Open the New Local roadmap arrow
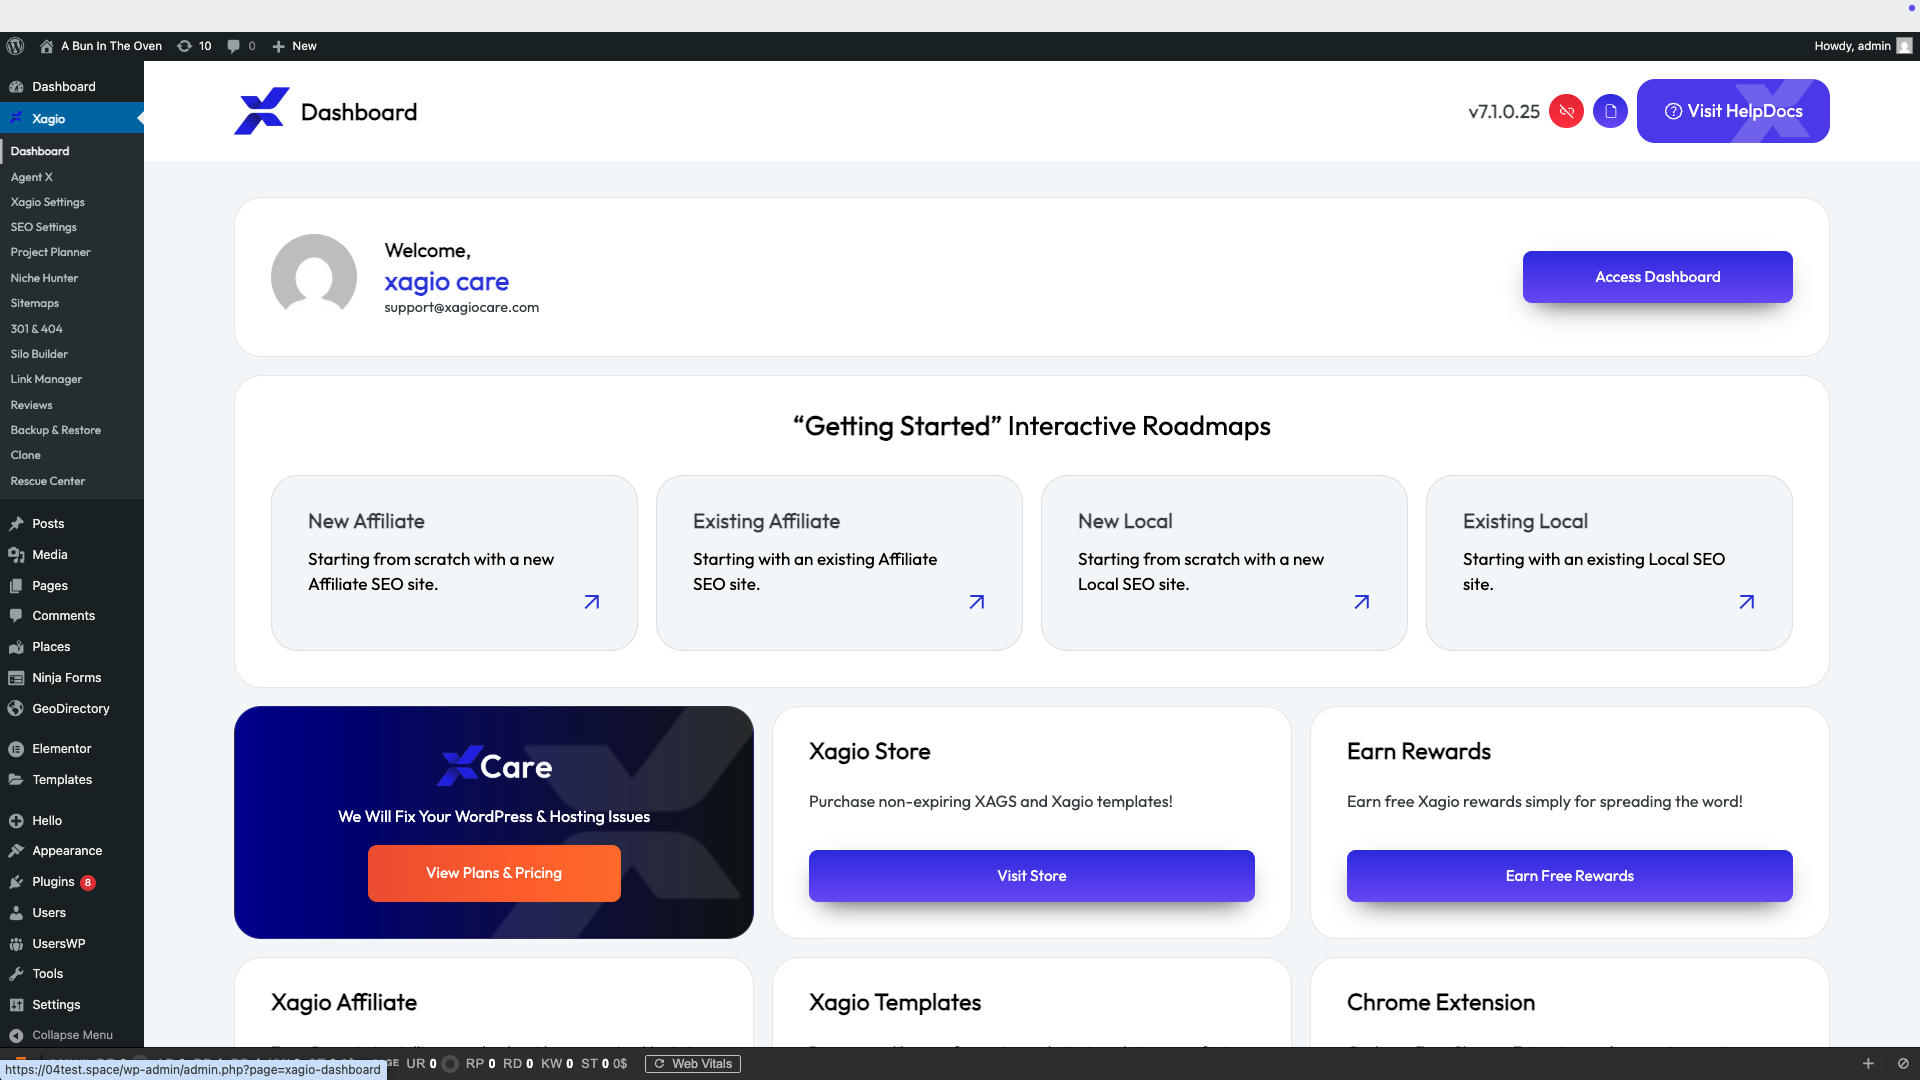 (1362, 602)
